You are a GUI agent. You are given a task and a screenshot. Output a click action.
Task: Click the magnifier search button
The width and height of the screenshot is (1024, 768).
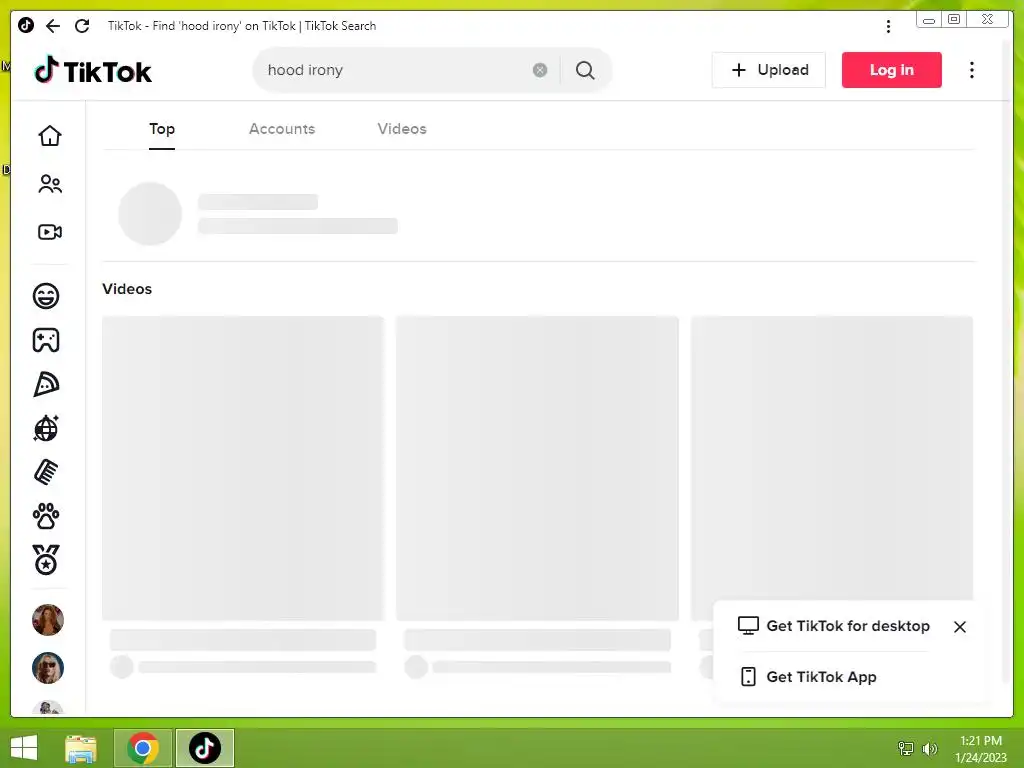click(x=585, y=70)
